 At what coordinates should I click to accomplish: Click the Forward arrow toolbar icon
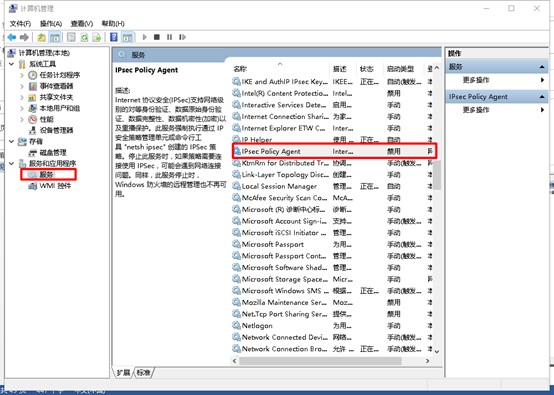[24, 37]
